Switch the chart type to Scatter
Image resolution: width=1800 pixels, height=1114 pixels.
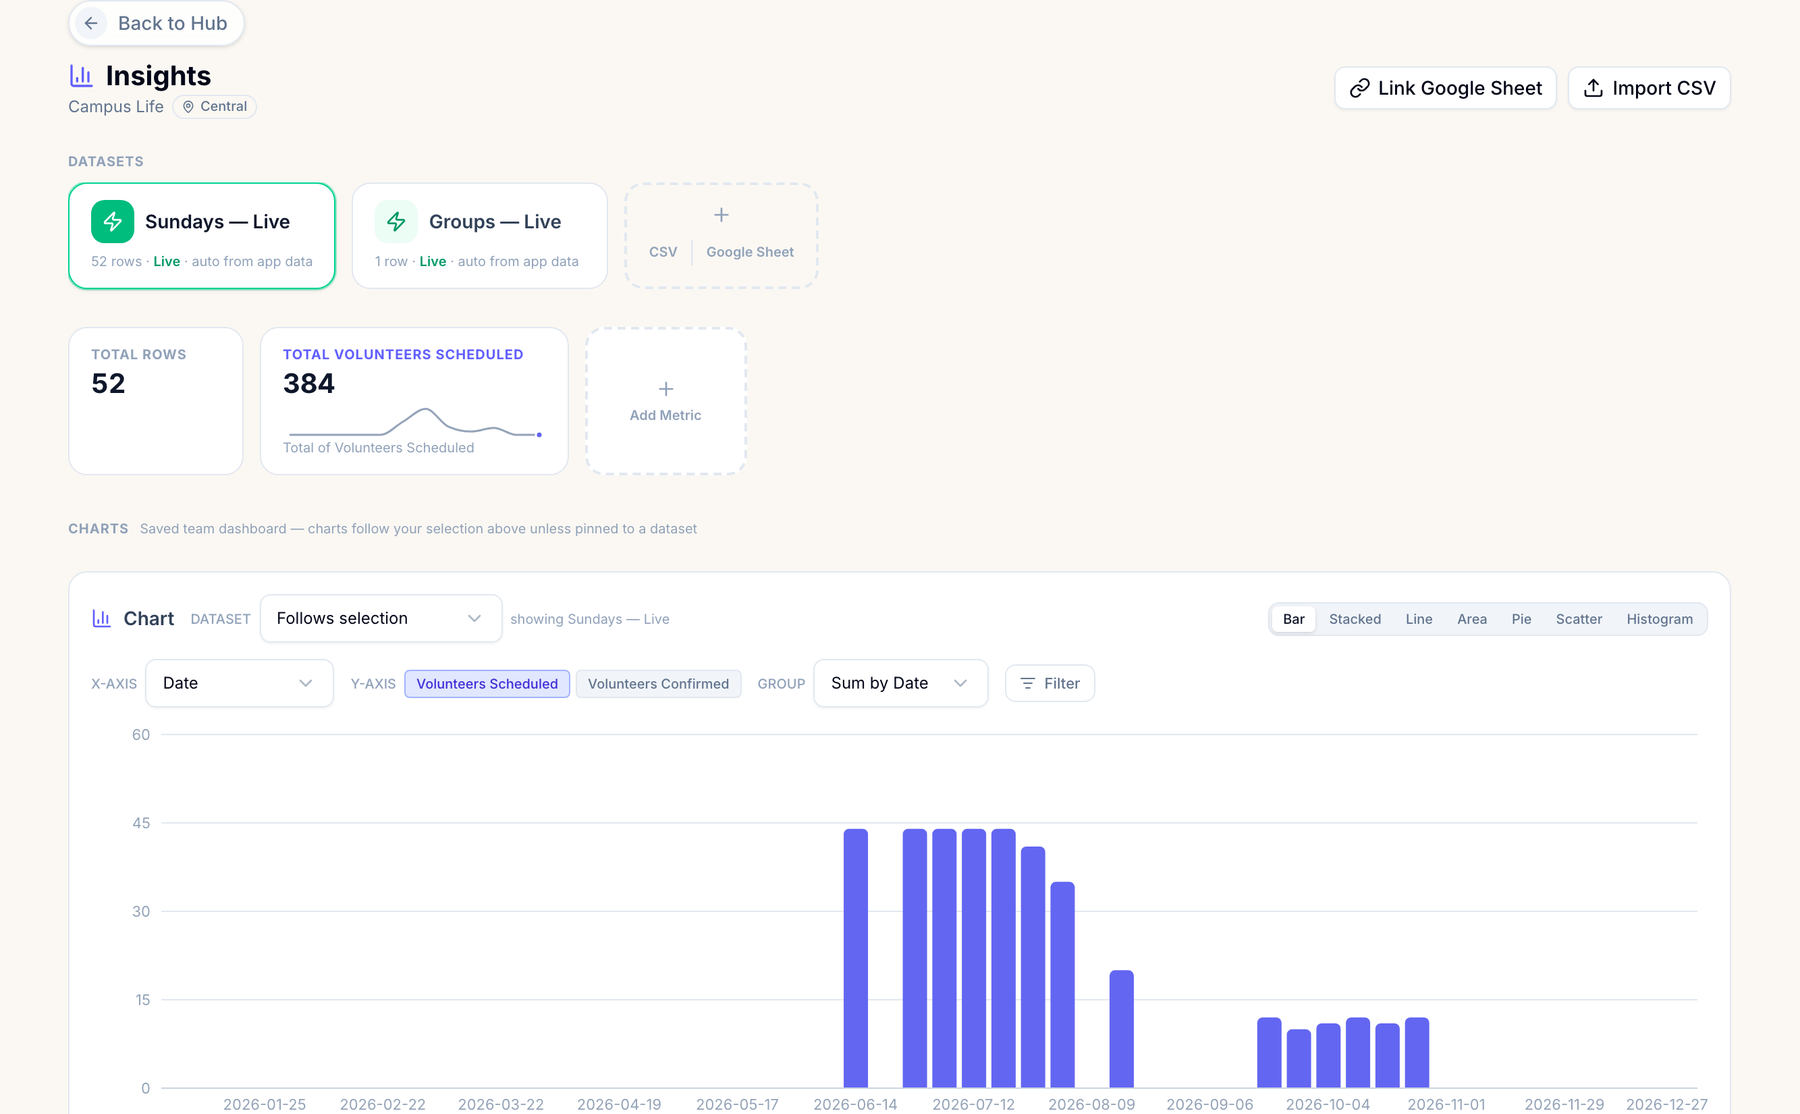point(1579,619)
